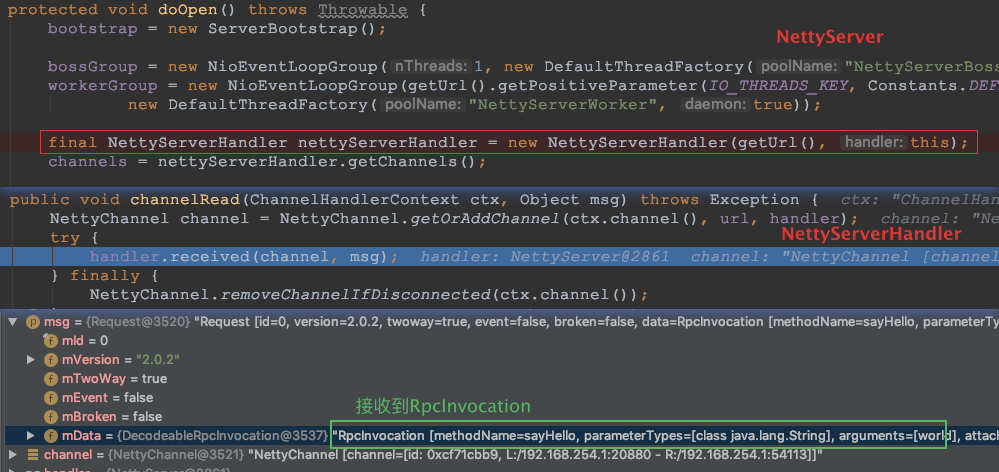Viewport: 999px width, 472px height.
Task: Click ServerBootstrap constructor call
Action: pyautogui.click(x=293, y=29)
